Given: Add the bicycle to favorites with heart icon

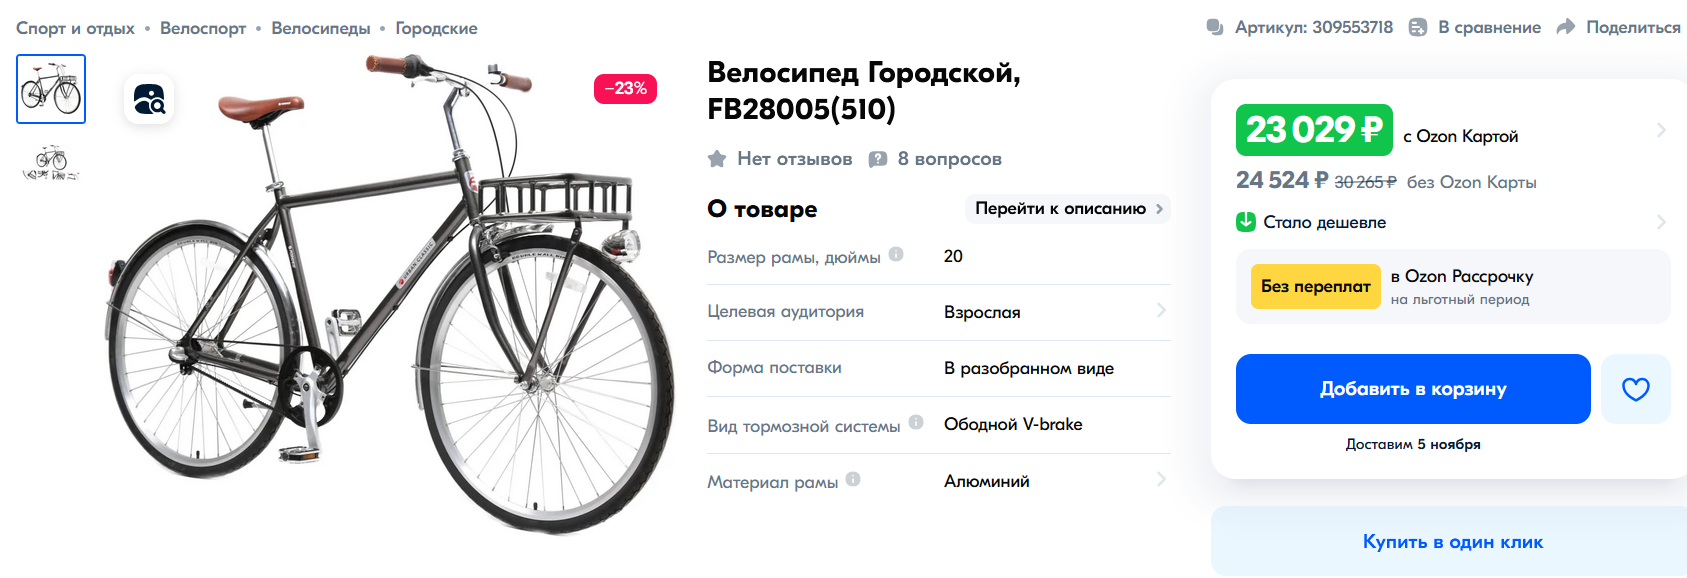Looking at the screenshot, I should coord(1635,389).
